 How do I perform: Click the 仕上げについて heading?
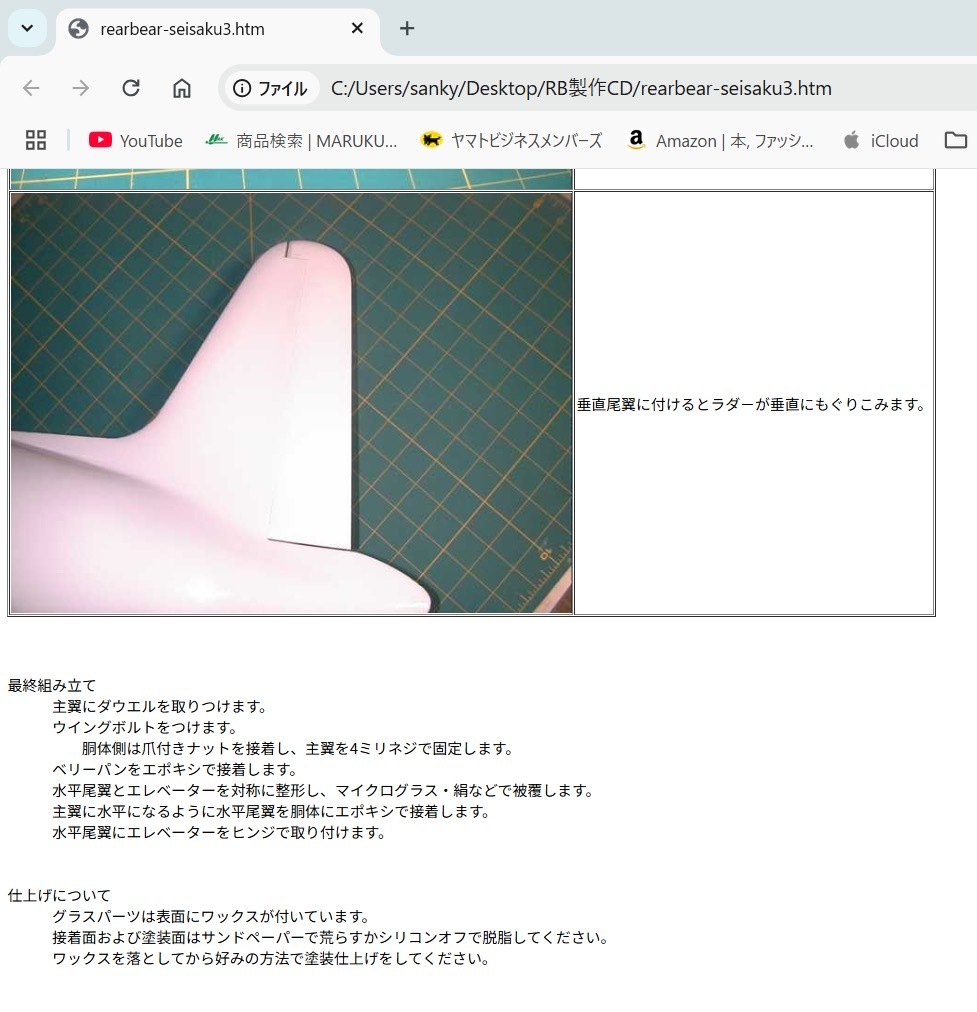pyautogui.click(x=59, y=895)
